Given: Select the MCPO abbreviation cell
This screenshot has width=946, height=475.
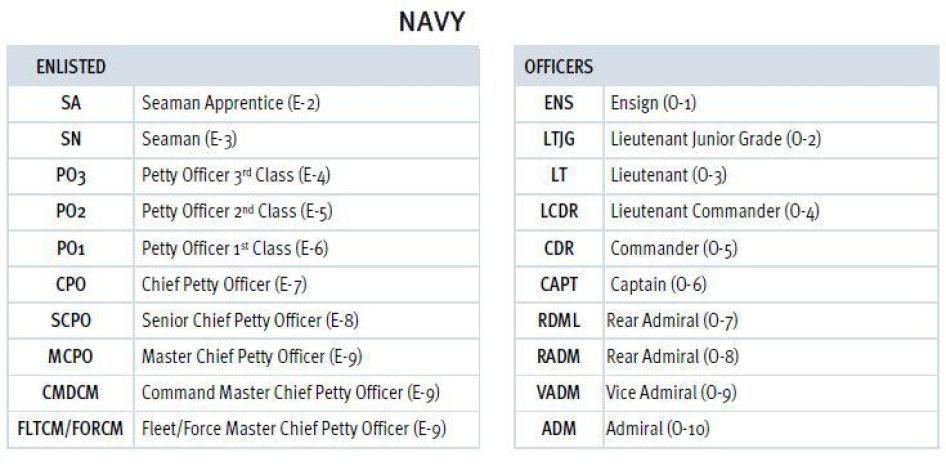Looking at the screenshot, I should pyautogui.click(x=71, y=357).
